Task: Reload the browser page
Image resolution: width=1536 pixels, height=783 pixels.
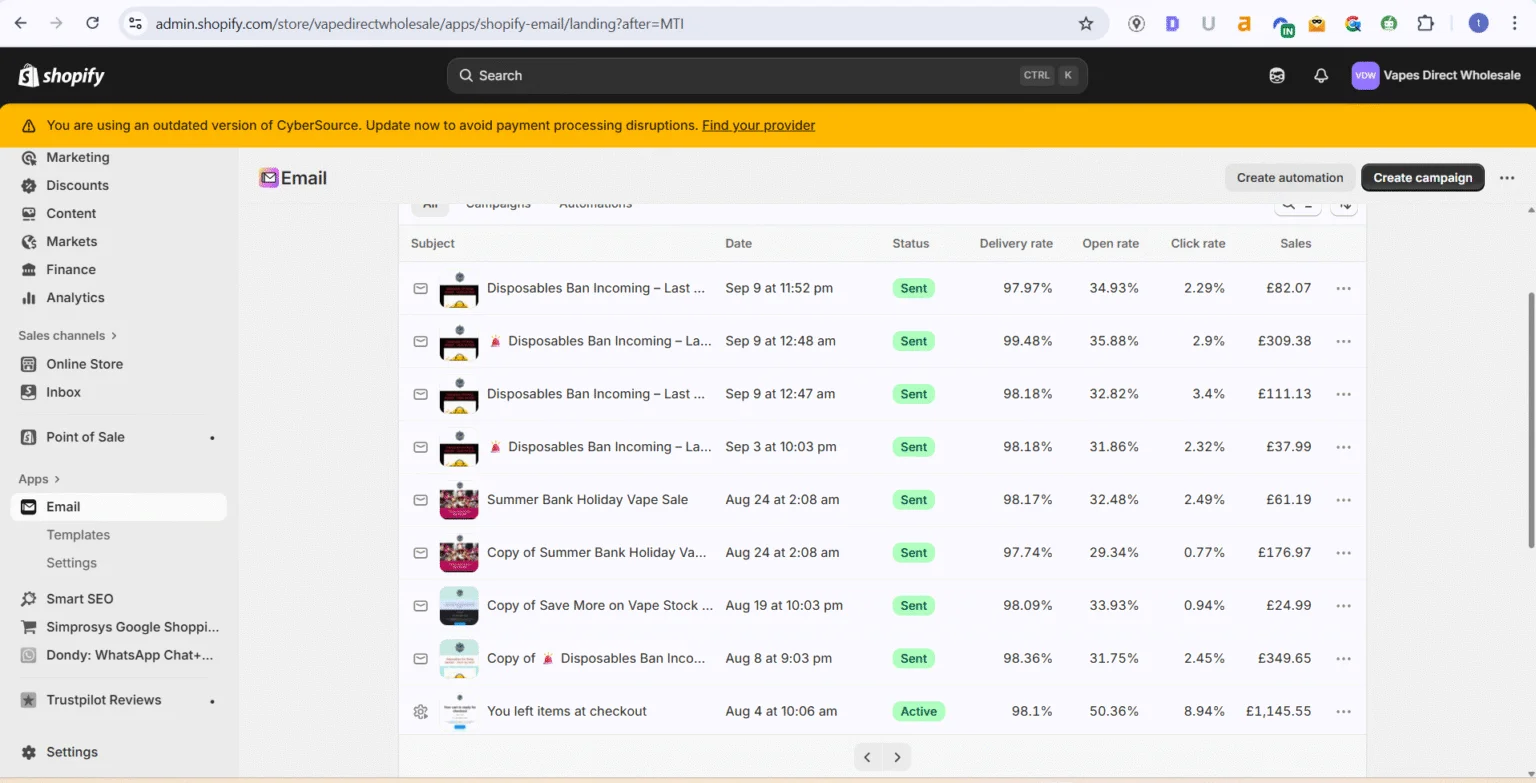Action: pyautogui.click(x=93, y=23)
